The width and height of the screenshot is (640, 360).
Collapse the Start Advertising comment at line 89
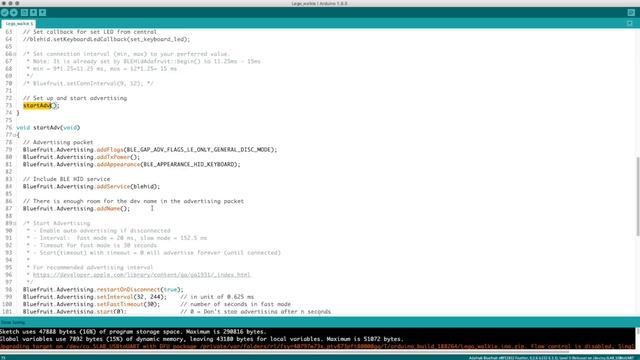[x=15, y=224]
